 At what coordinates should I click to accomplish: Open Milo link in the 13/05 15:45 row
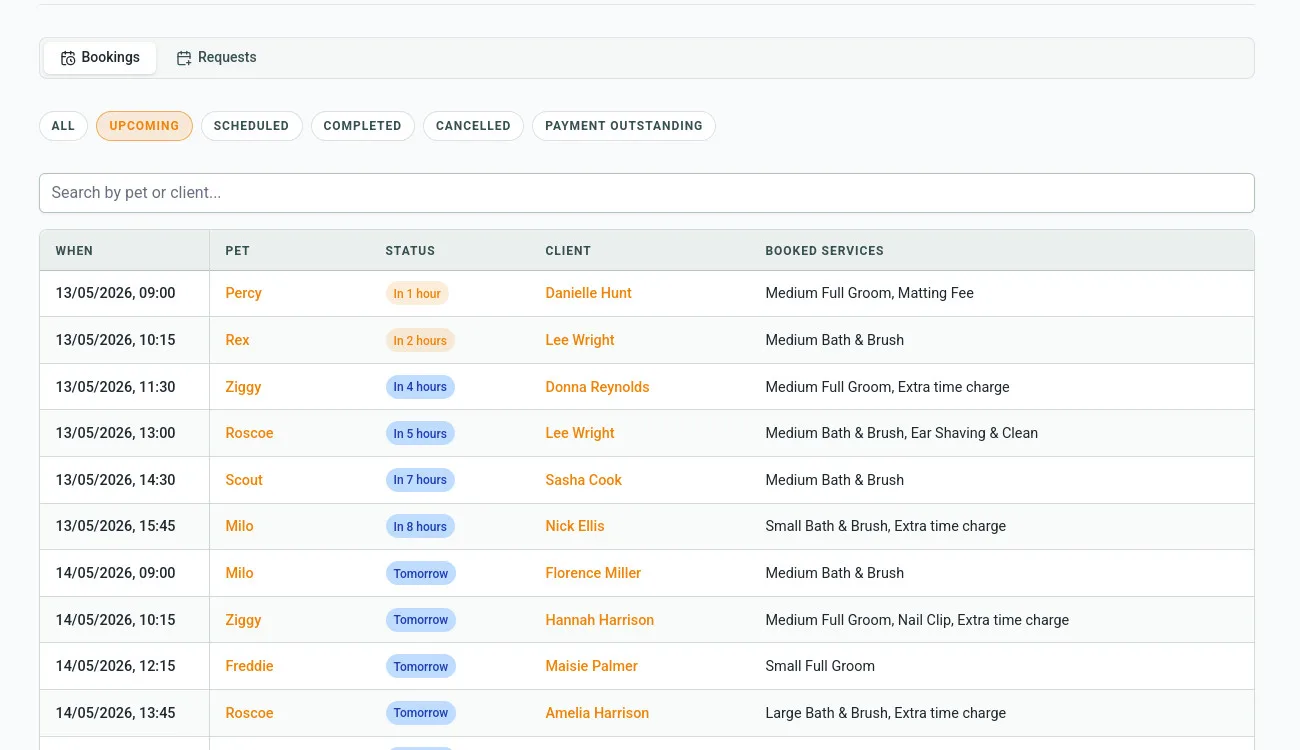(x=240, y=526)
